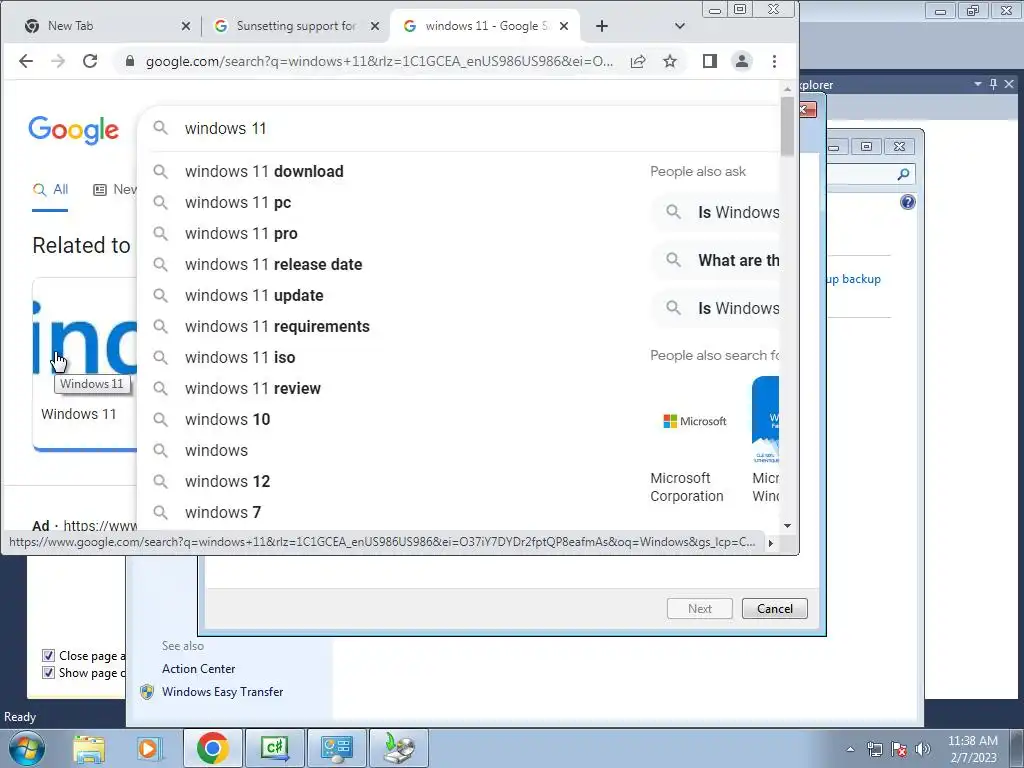Image resolution: width=1024 pixels, height=768 pixels.
Task: Click the volume speaker tray icon
Action: [923, 749]
